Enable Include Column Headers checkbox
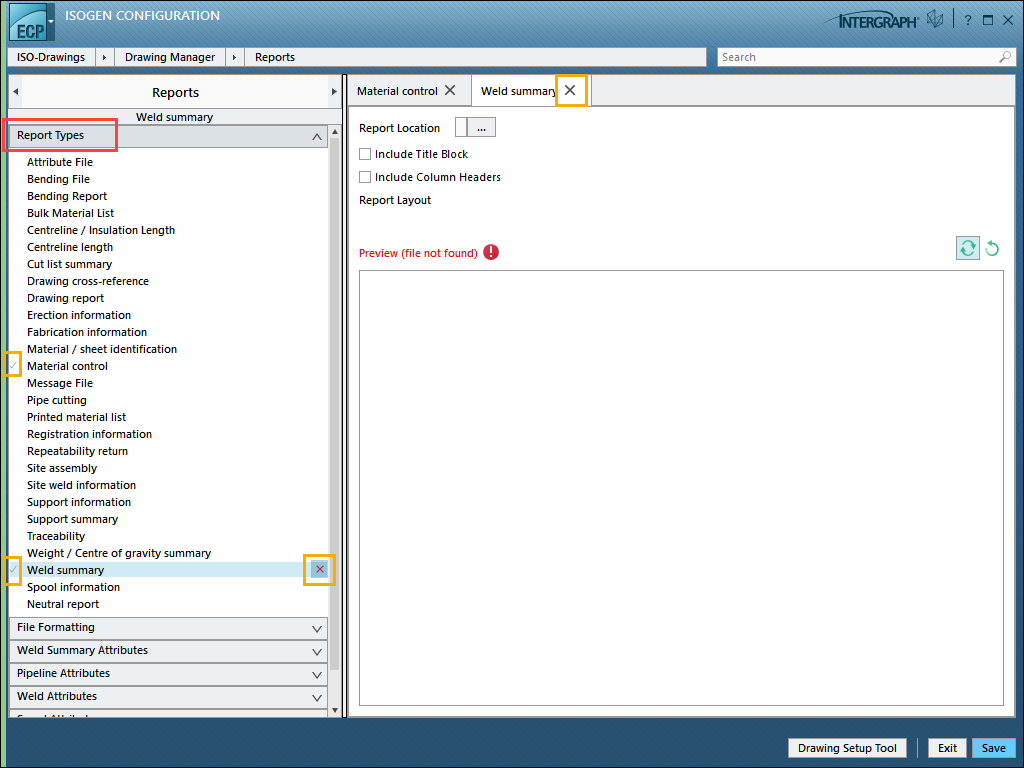The image size is (1024, 768). [365, 177]
